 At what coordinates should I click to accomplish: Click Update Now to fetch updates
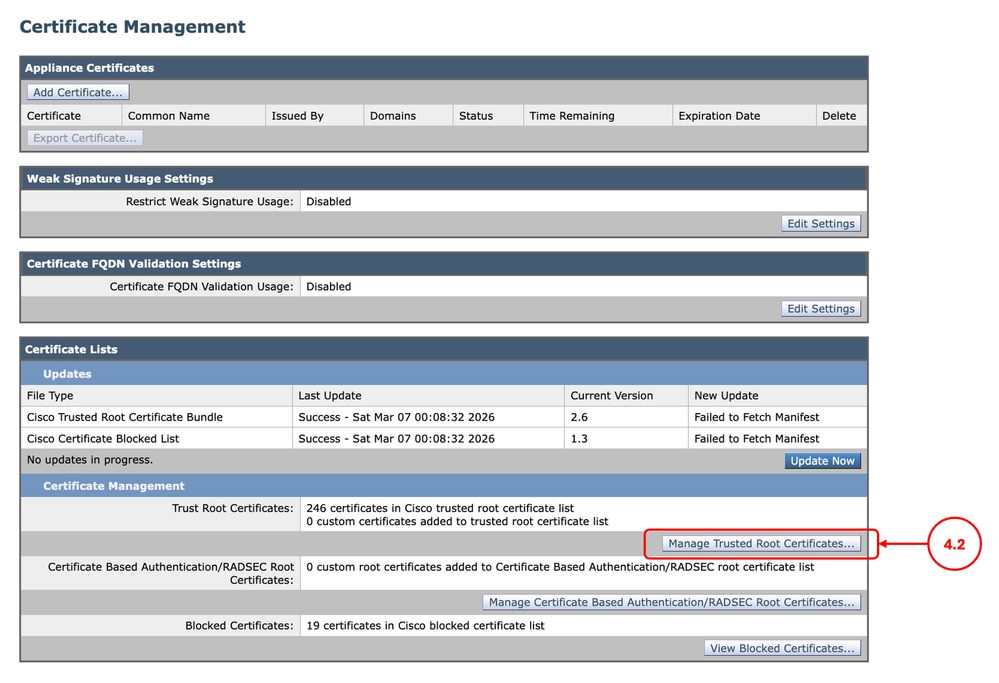coord(820,460)
